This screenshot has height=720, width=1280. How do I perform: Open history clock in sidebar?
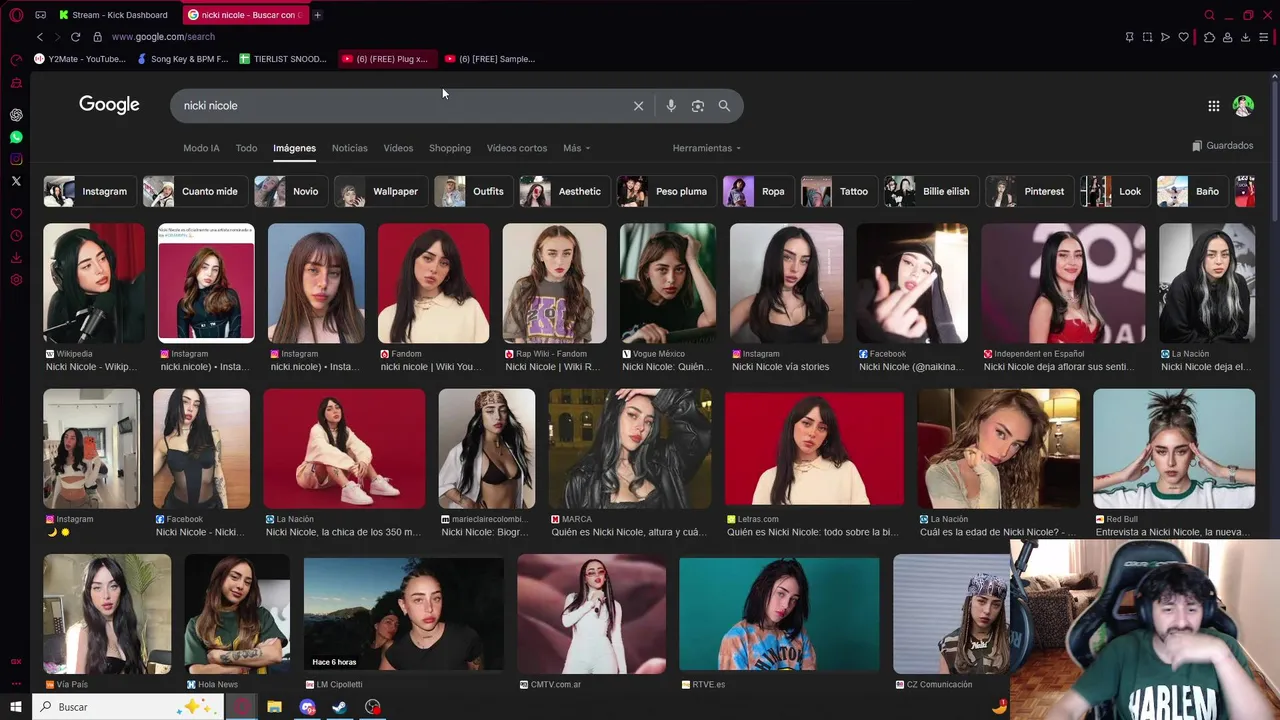pos(16,236)
